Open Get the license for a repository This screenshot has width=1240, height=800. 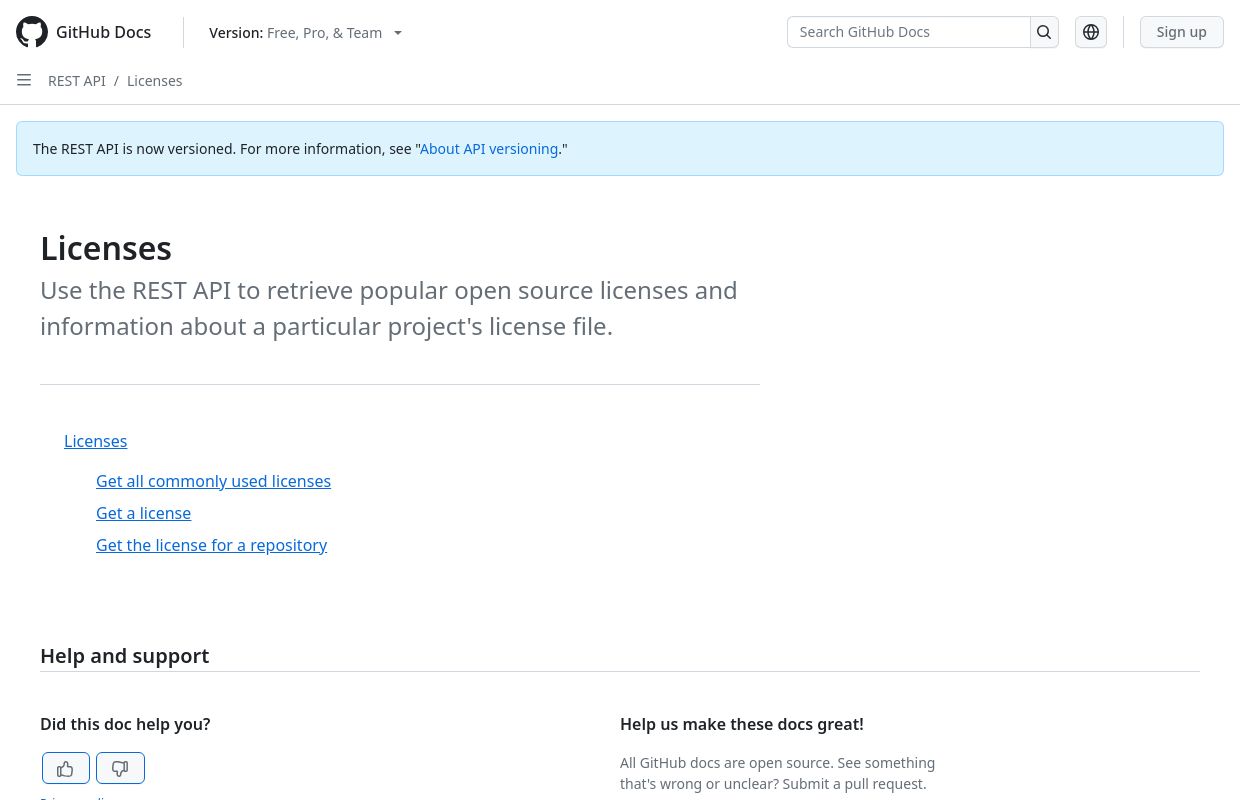(x=211, y=545)
